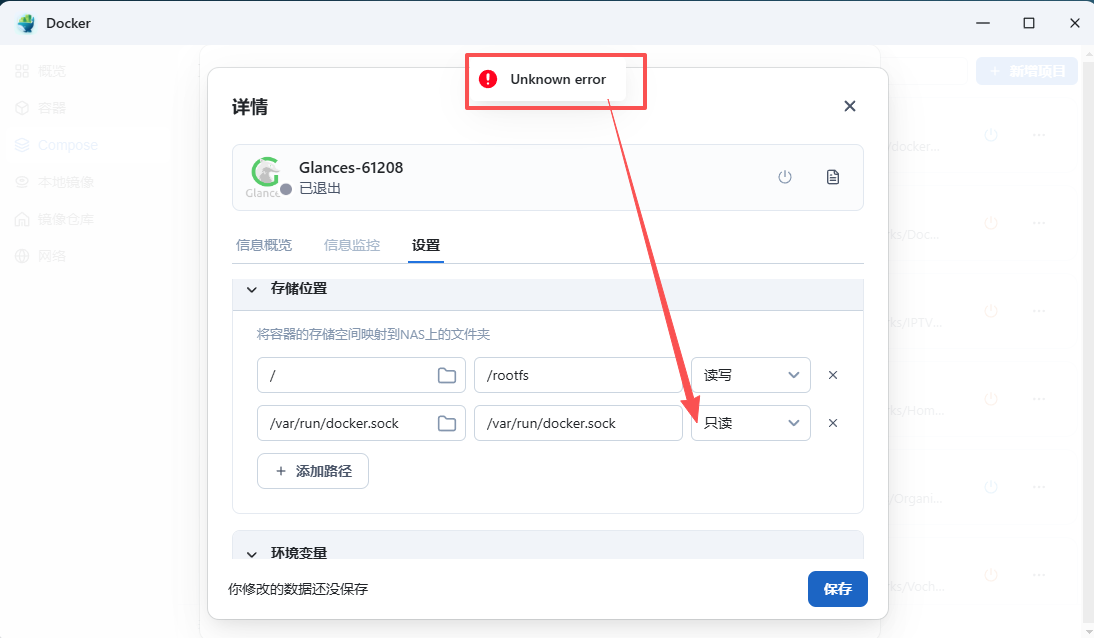Click the red error alert icon
The width and height of the screenshot is (1094, 638).
click(x=488, y=79)
